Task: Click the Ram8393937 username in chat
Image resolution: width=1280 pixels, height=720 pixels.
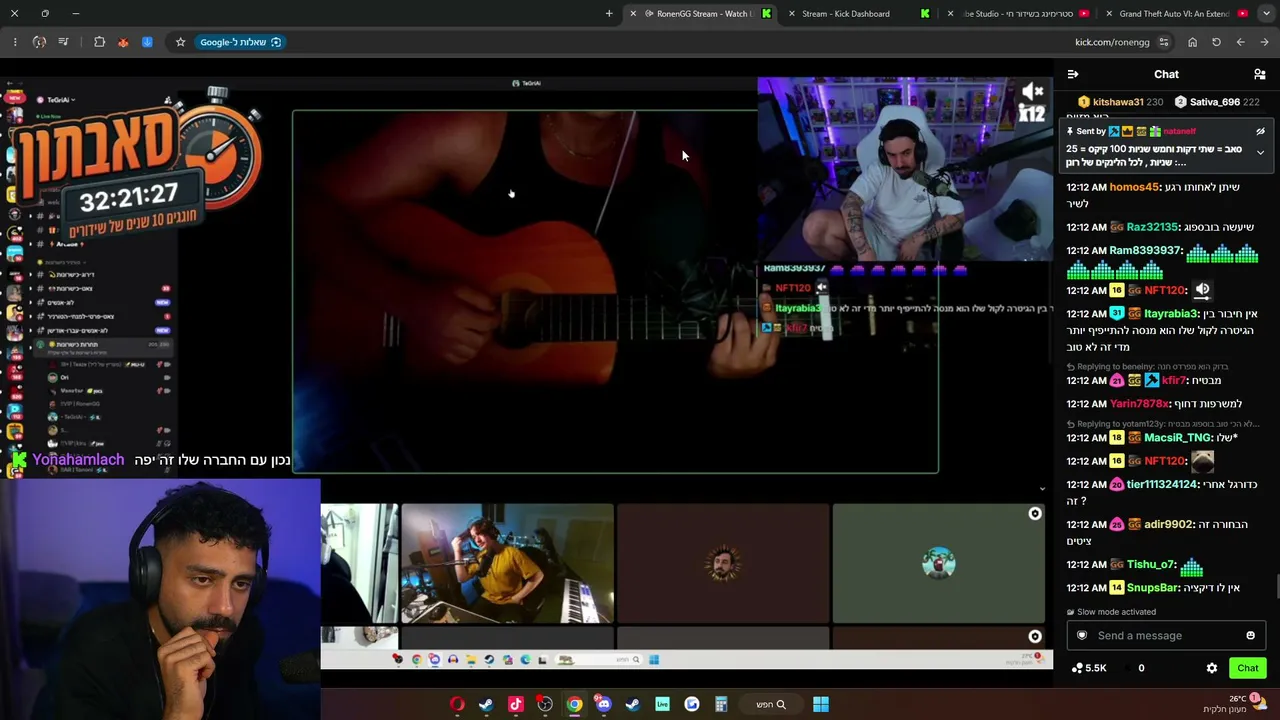Action: (1146, 250)
